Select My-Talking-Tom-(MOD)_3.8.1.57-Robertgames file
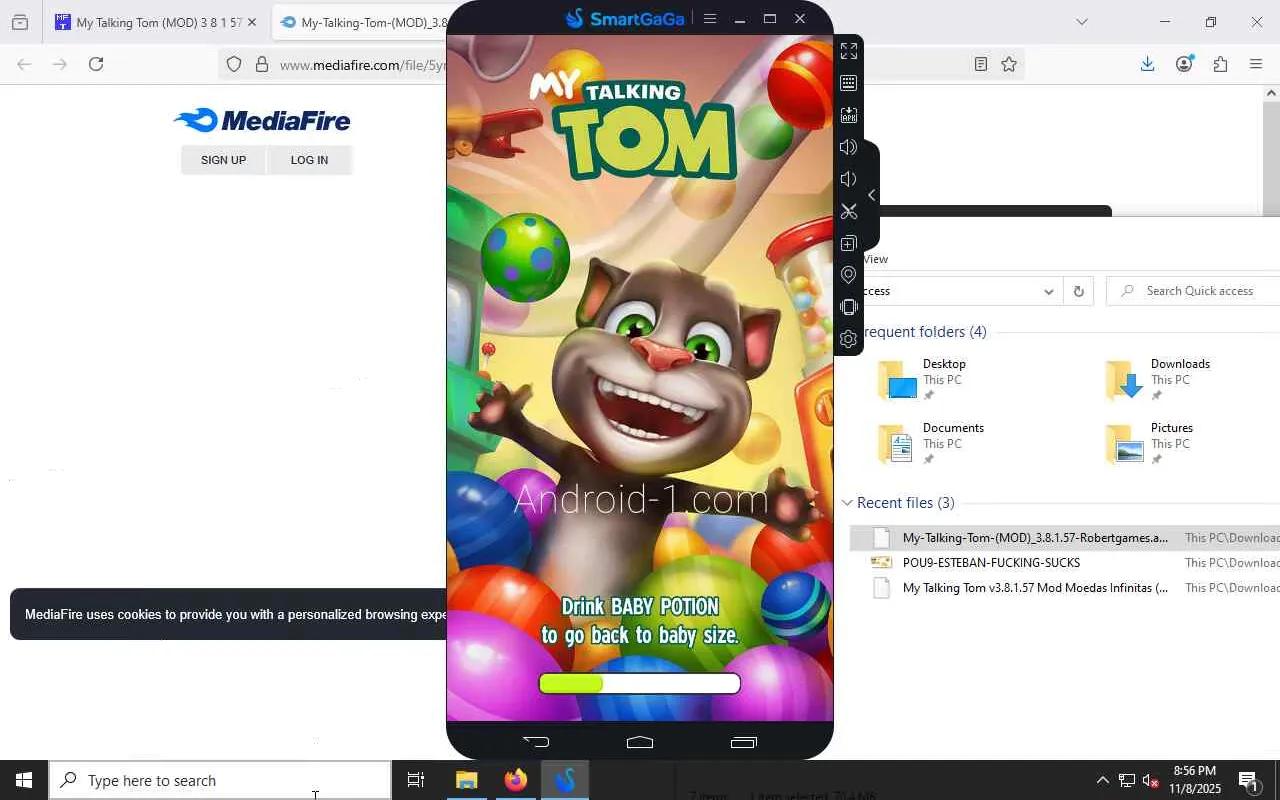This screenshot has height=800, width=1280. pos(1065,538)
